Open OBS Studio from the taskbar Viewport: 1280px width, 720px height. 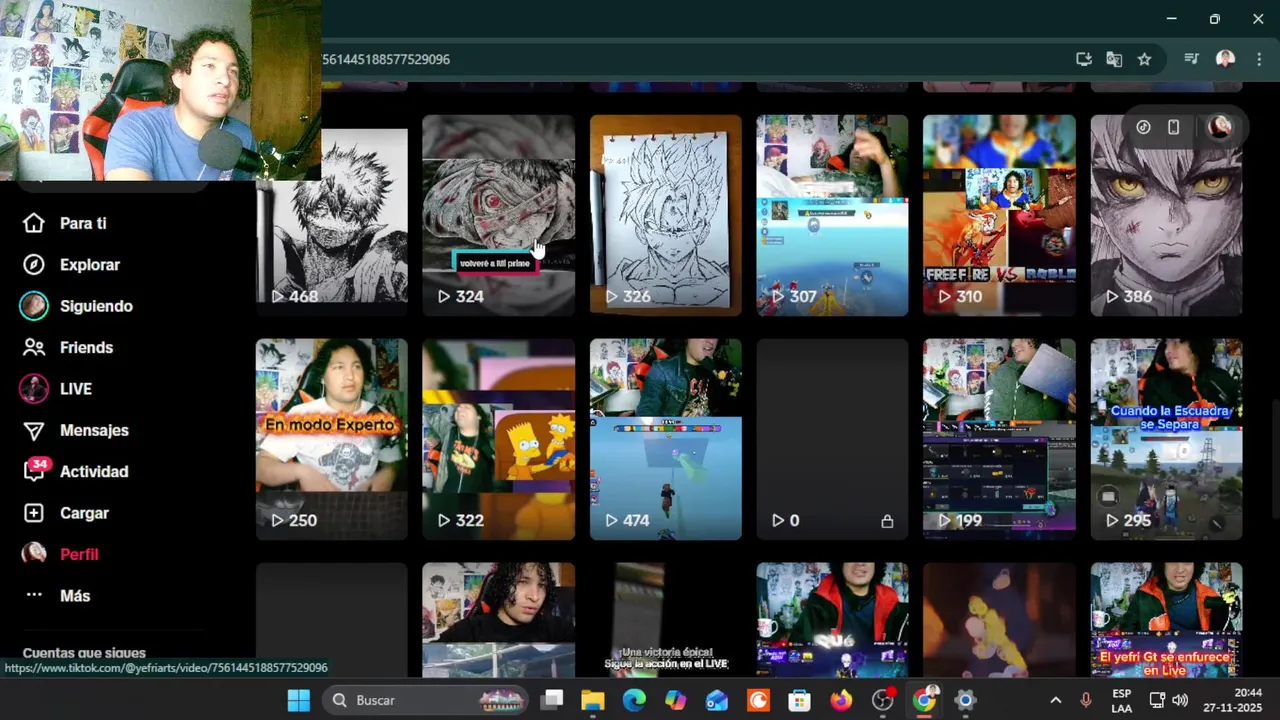[882, 700]
